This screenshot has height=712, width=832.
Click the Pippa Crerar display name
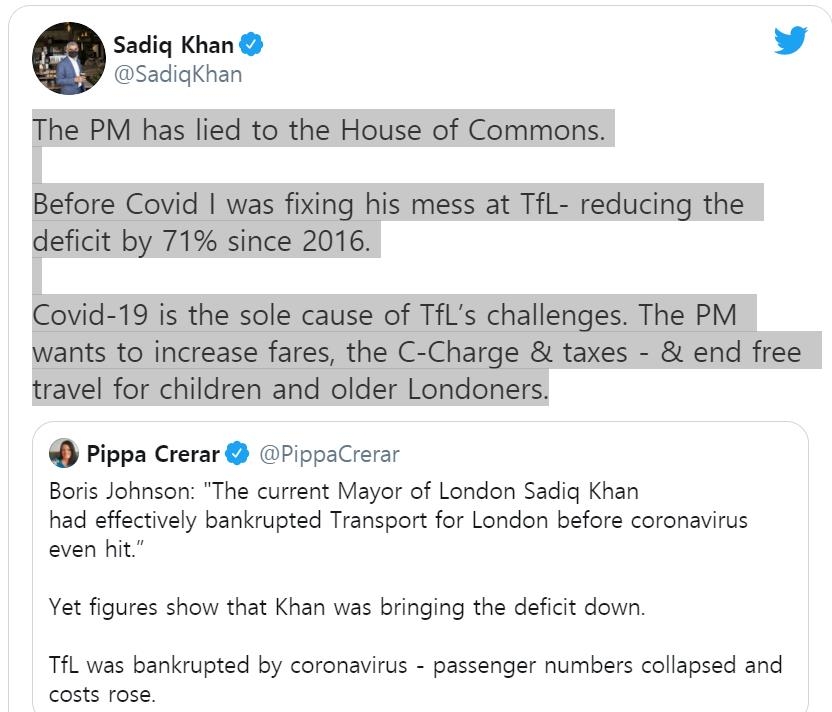pyautogui.click(x=152, y=454)
